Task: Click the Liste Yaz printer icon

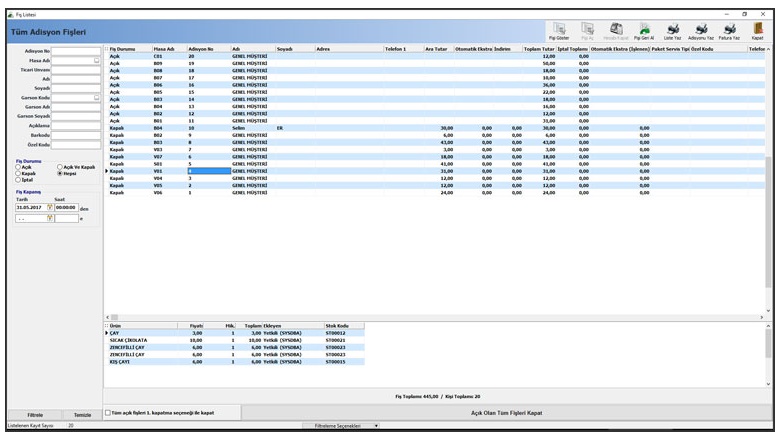Action: (672, 30)
